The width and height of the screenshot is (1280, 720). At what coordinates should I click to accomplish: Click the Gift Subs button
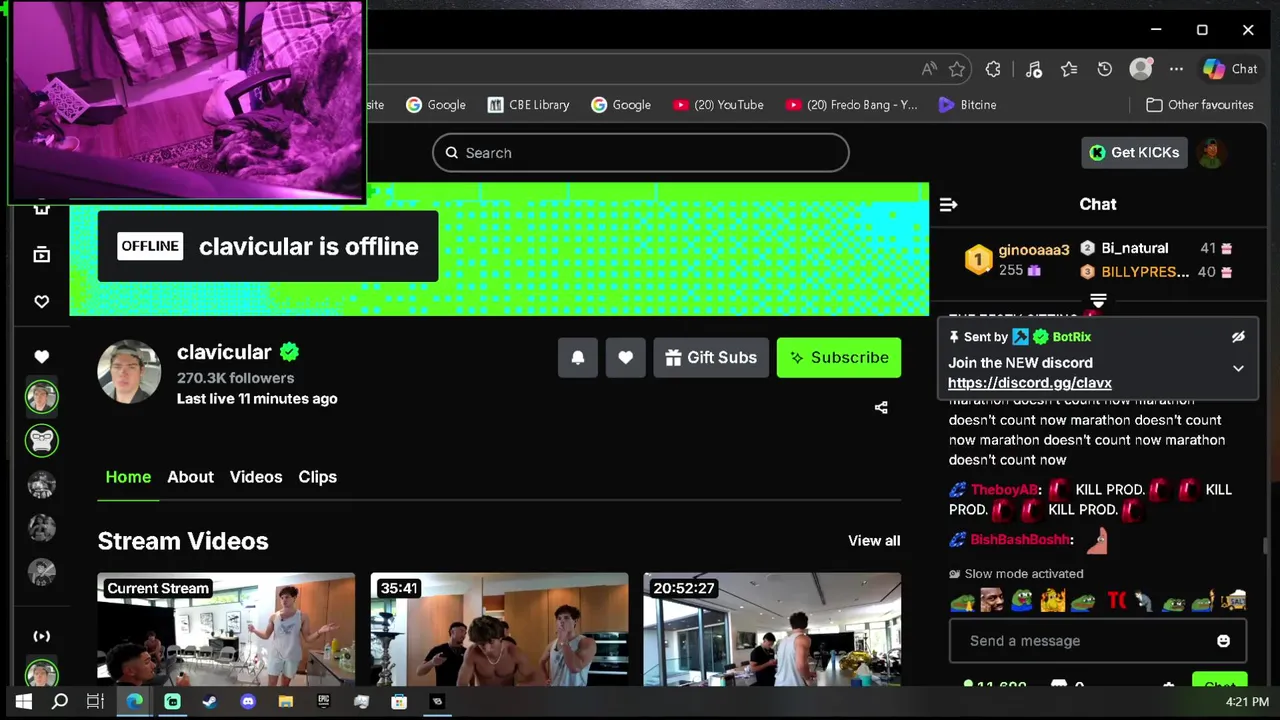coord(711,357)
